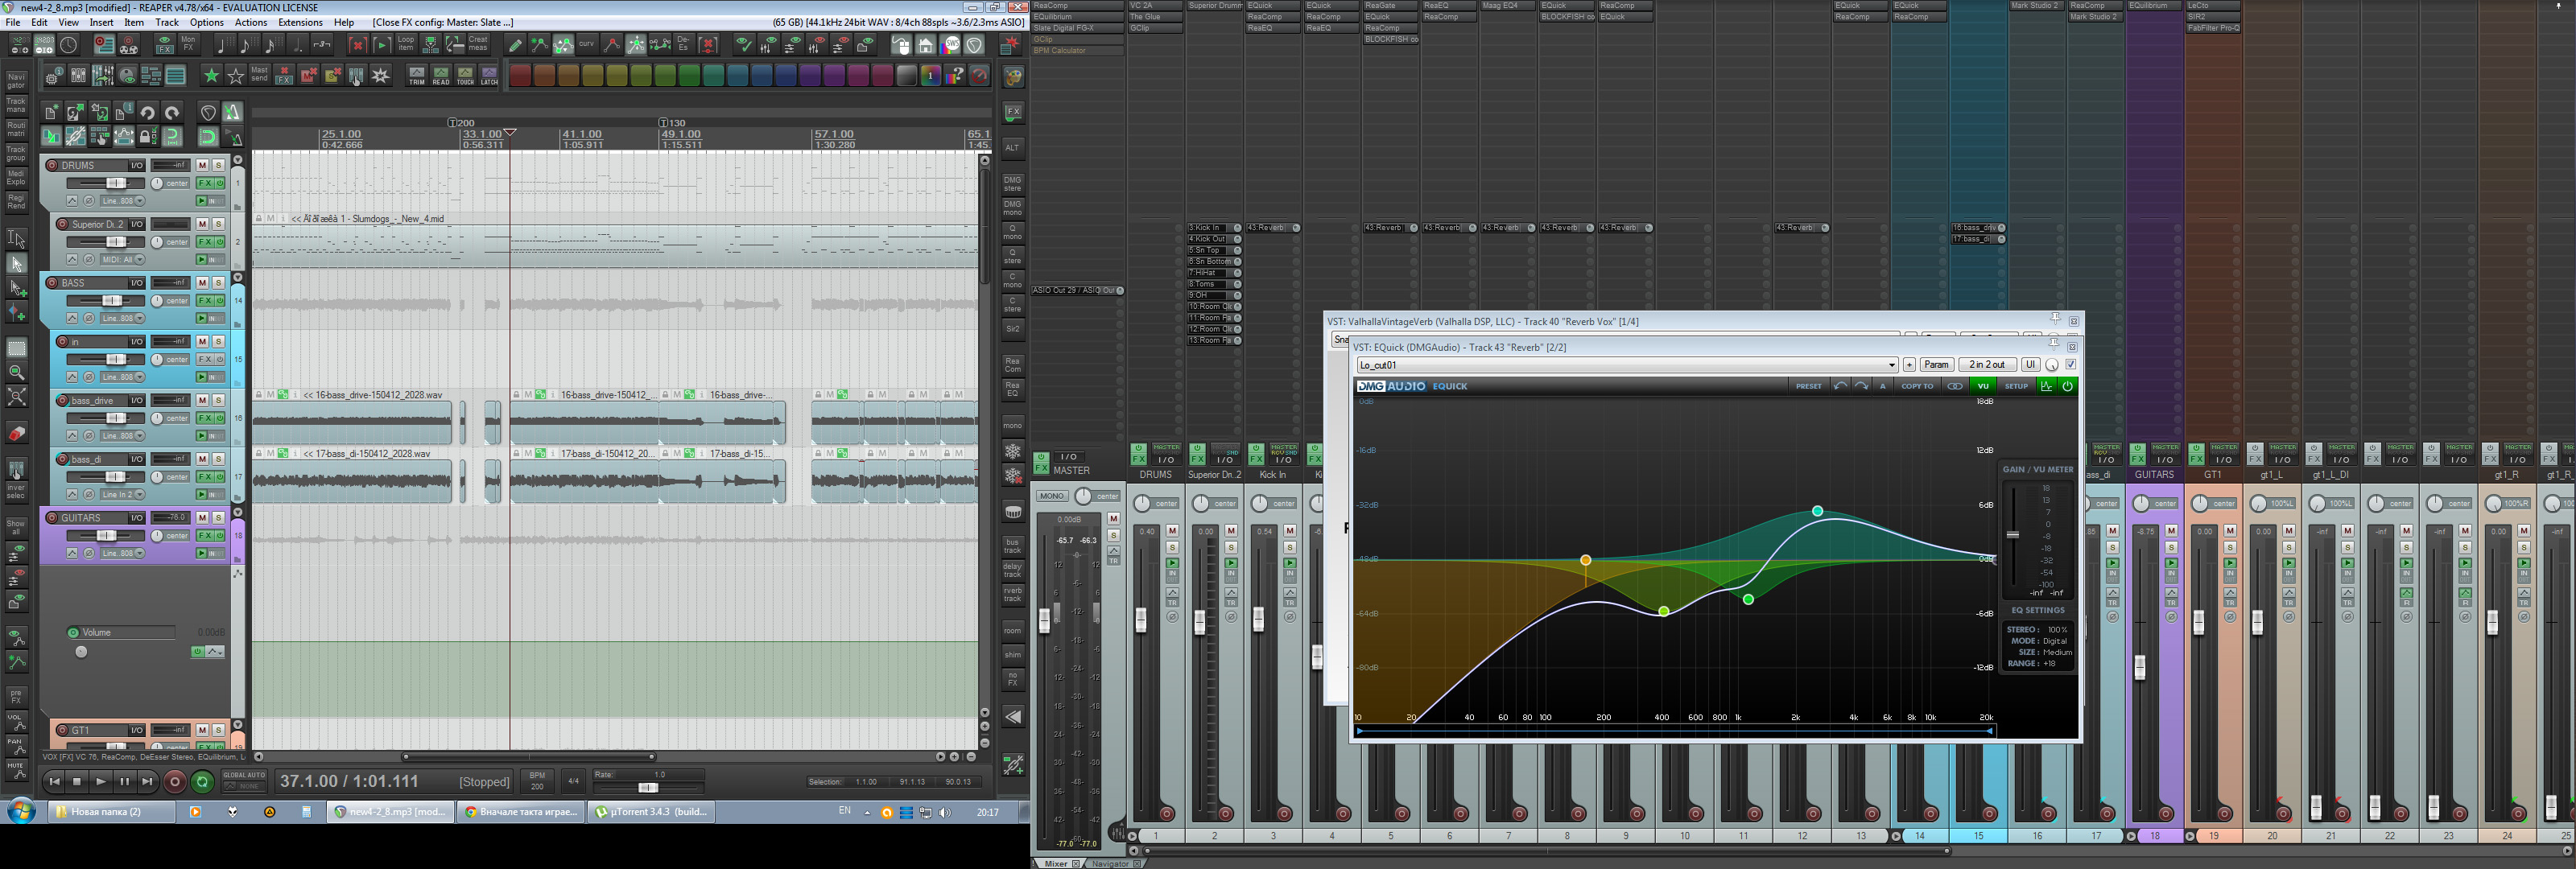Image resolution: width=2576 pixels, height=869 pixels.
Task: Click the Record button in transport
Action: pyautogui.click(x=174, y=782)
